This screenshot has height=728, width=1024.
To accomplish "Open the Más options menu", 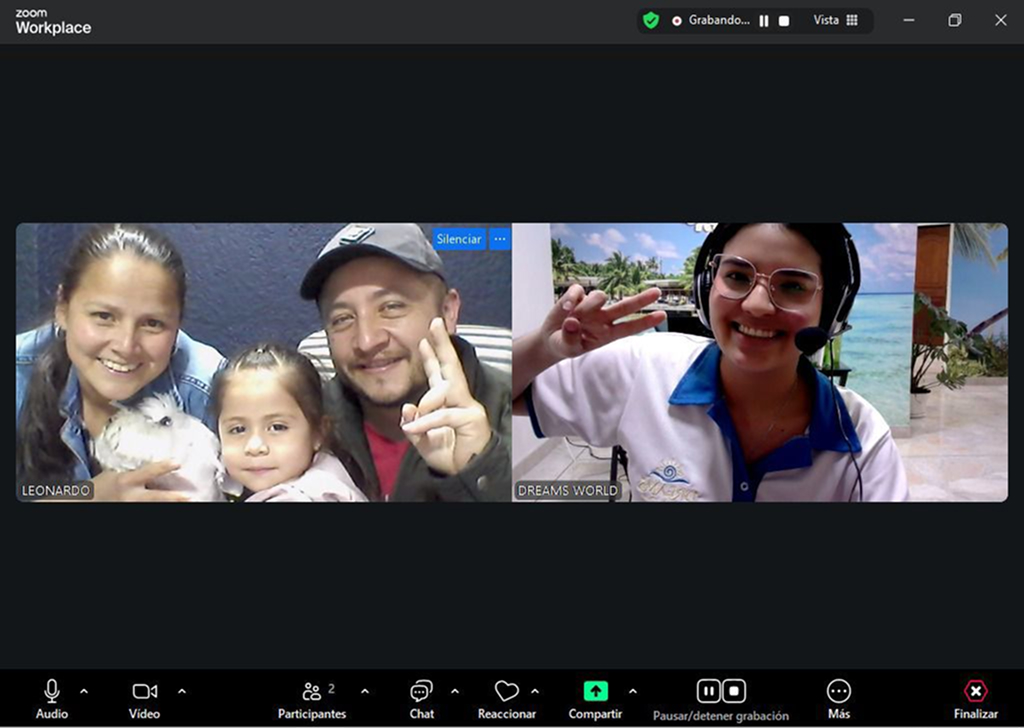I will click(838, 691).
